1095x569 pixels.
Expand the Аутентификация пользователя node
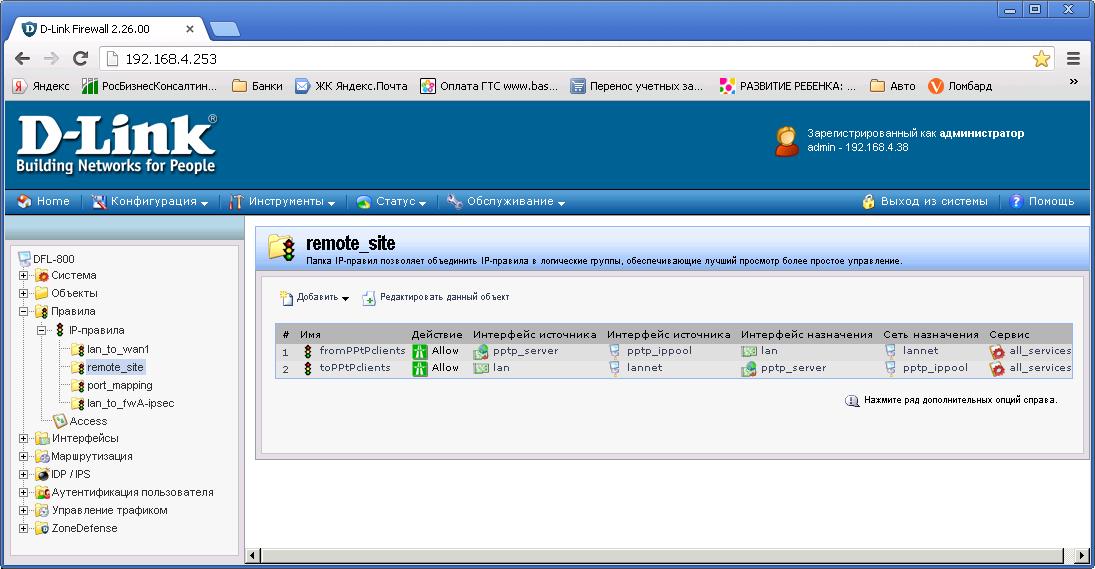coord(23,492)
